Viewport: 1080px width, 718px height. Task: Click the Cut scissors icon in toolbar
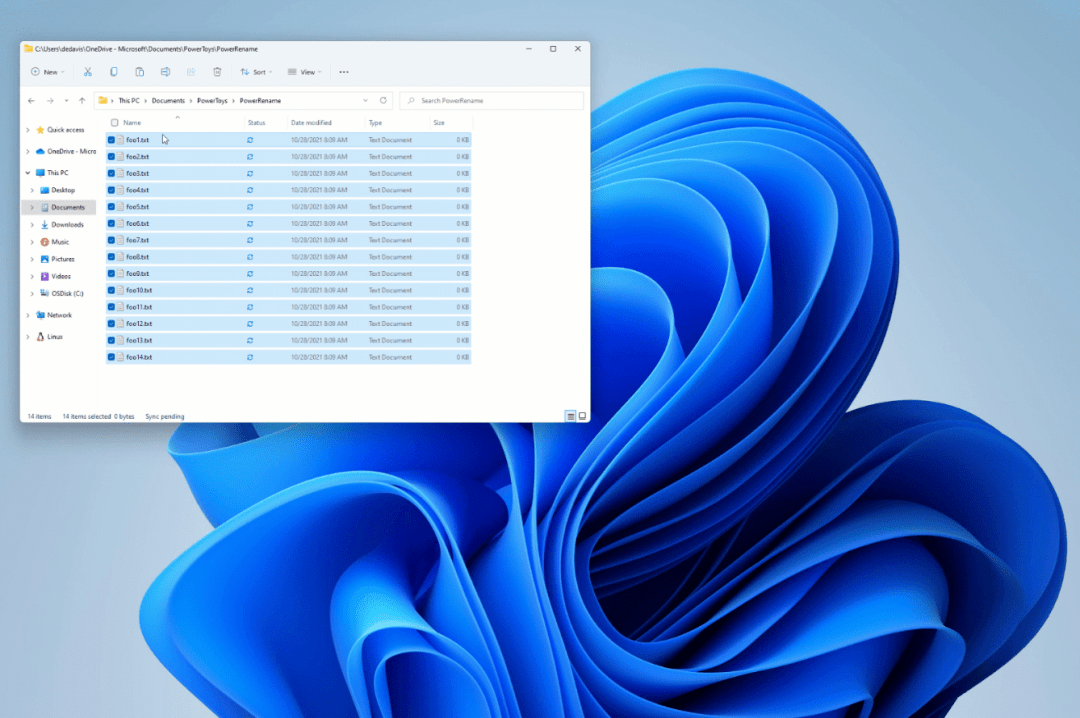click(87, 72)
